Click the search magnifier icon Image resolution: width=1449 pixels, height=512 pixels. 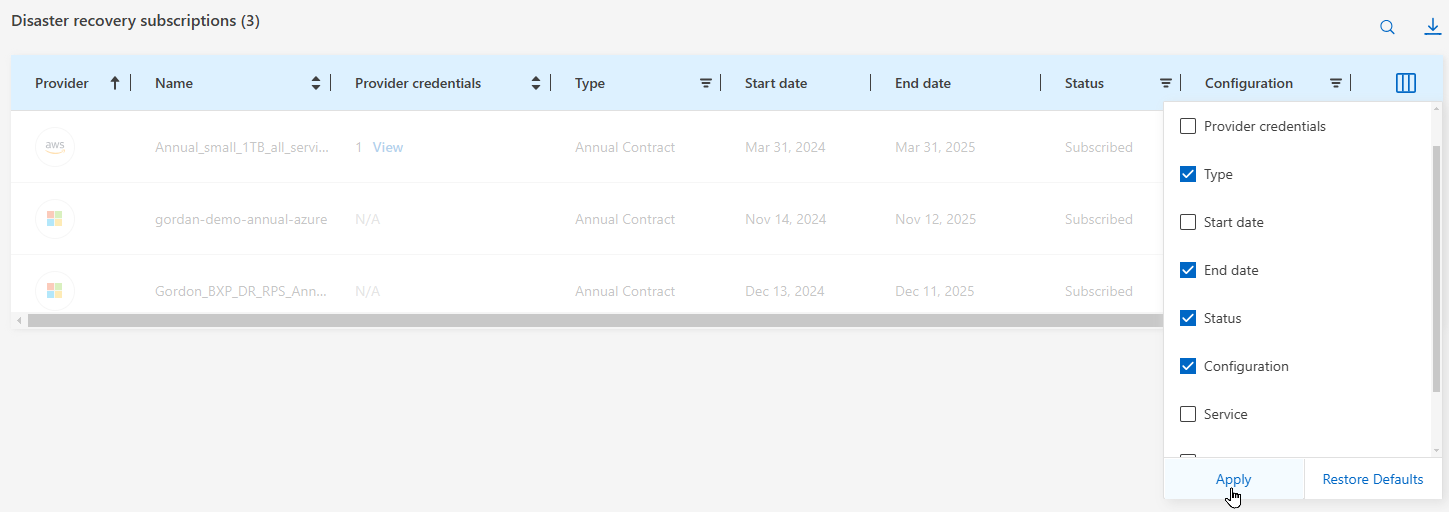tap(1387, 28)
